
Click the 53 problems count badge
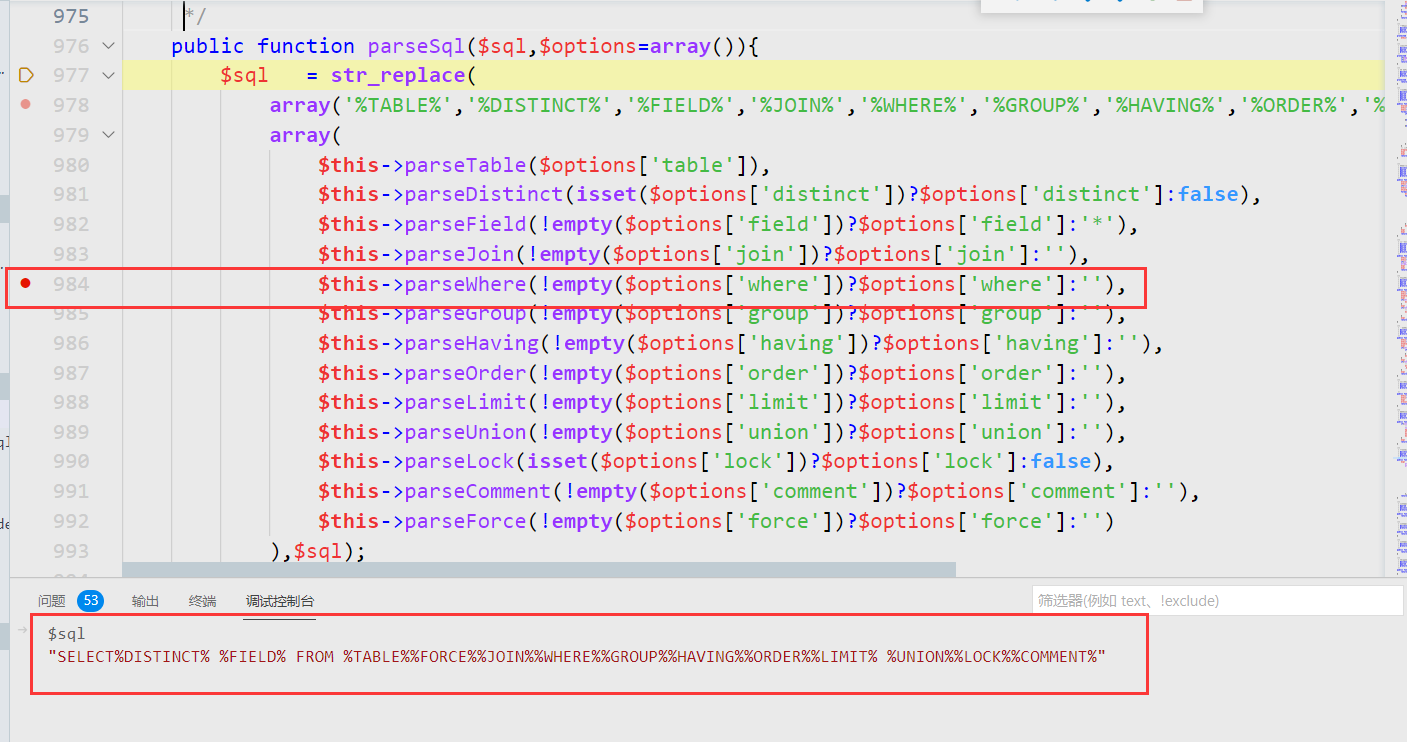[91, 601]
